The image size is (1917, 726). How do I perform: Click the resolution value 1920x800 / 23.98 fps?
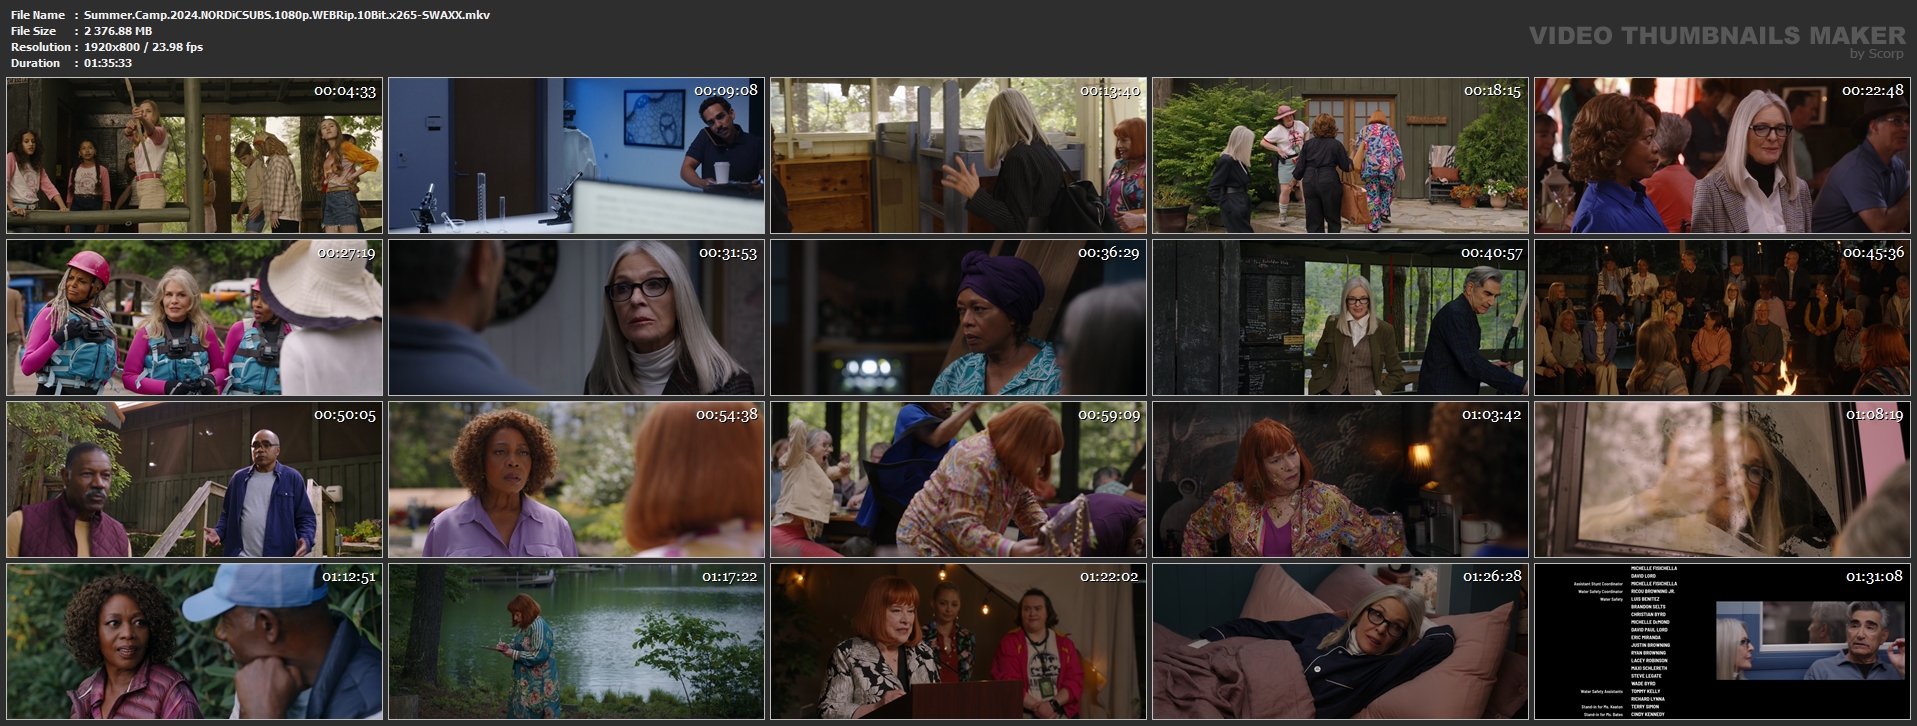tap(143, 47)
